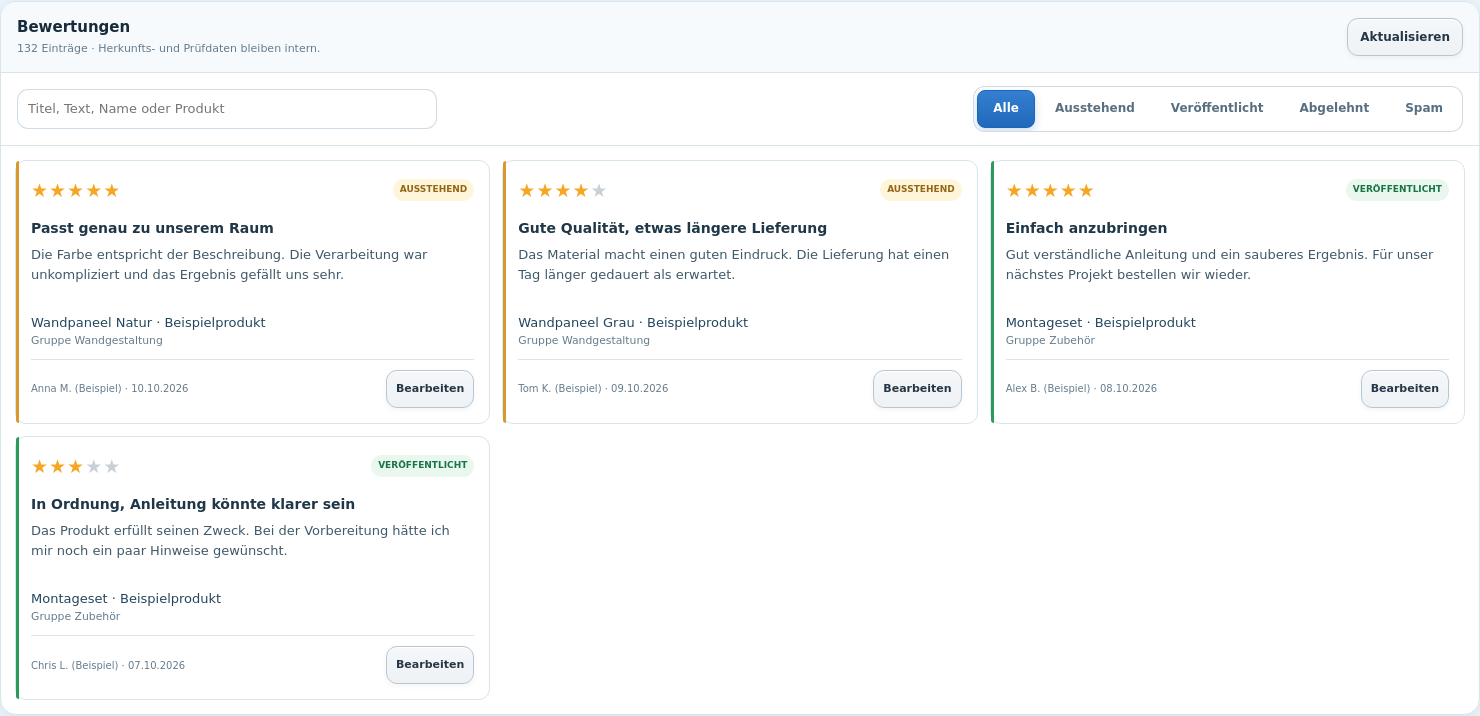Click star rating of 'In Ordnung' review
The image size is (1480, 716).
(75, 466)
